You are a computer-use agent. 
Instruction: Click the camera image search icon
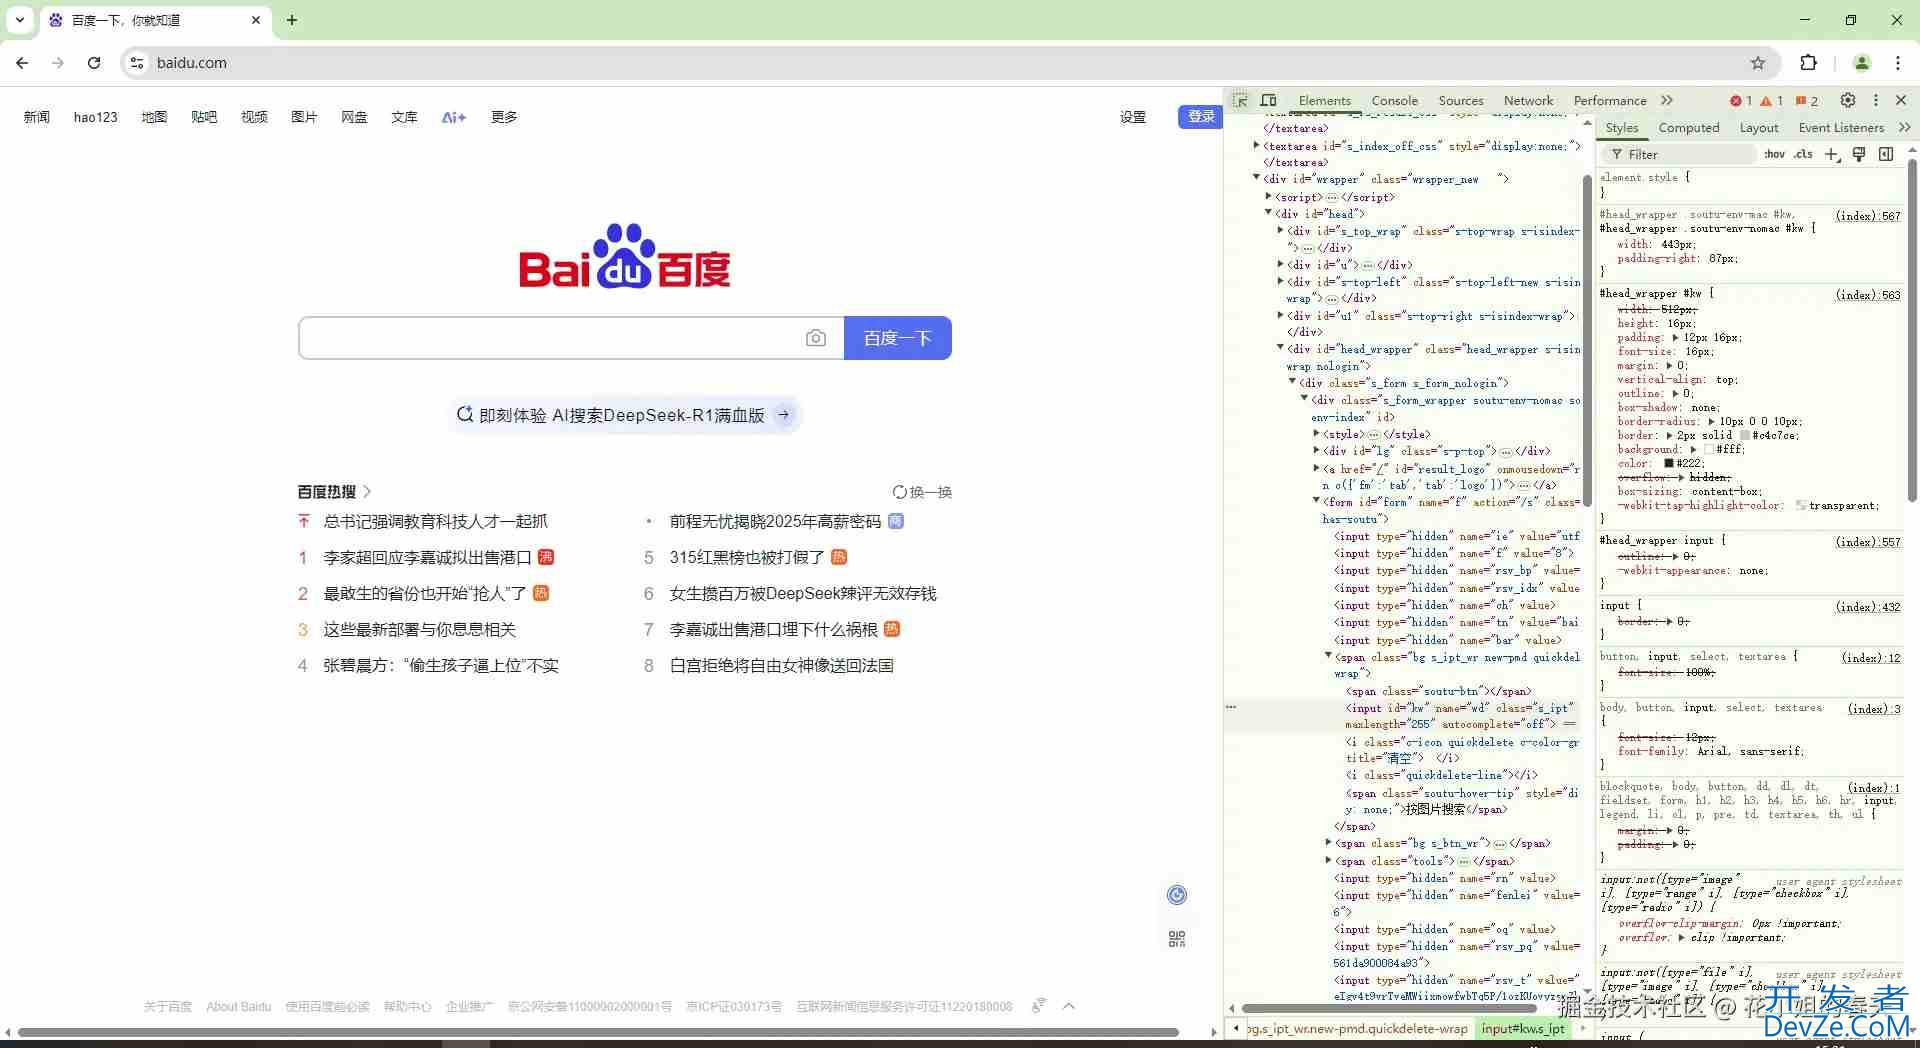point(816,338)
